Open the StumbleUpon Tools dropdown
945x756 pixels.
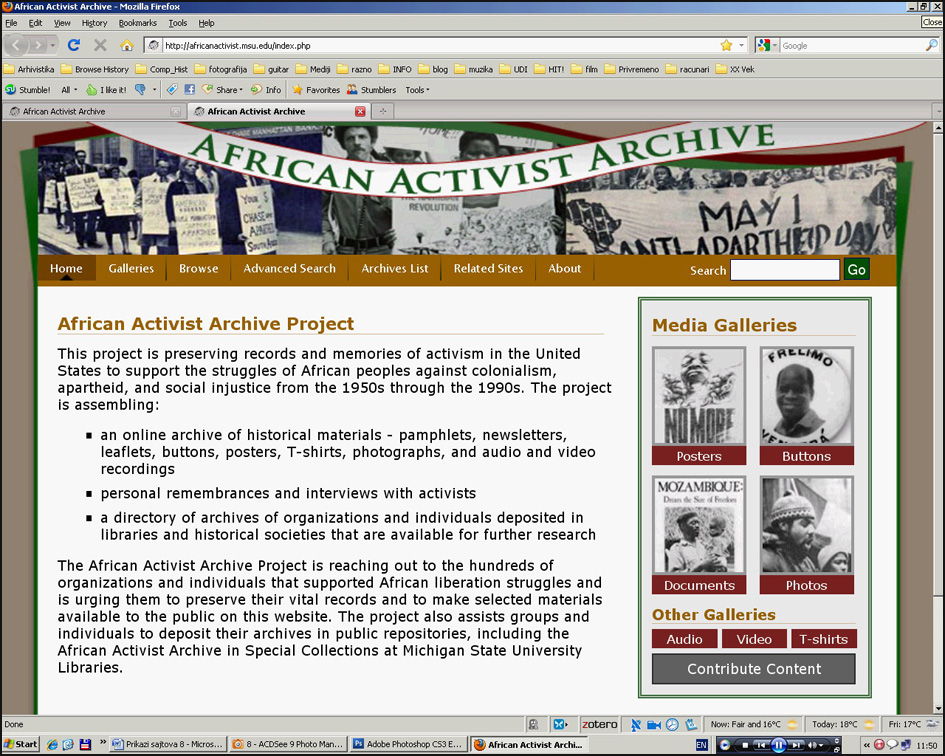pyautogui.click(x=417, y=90)
